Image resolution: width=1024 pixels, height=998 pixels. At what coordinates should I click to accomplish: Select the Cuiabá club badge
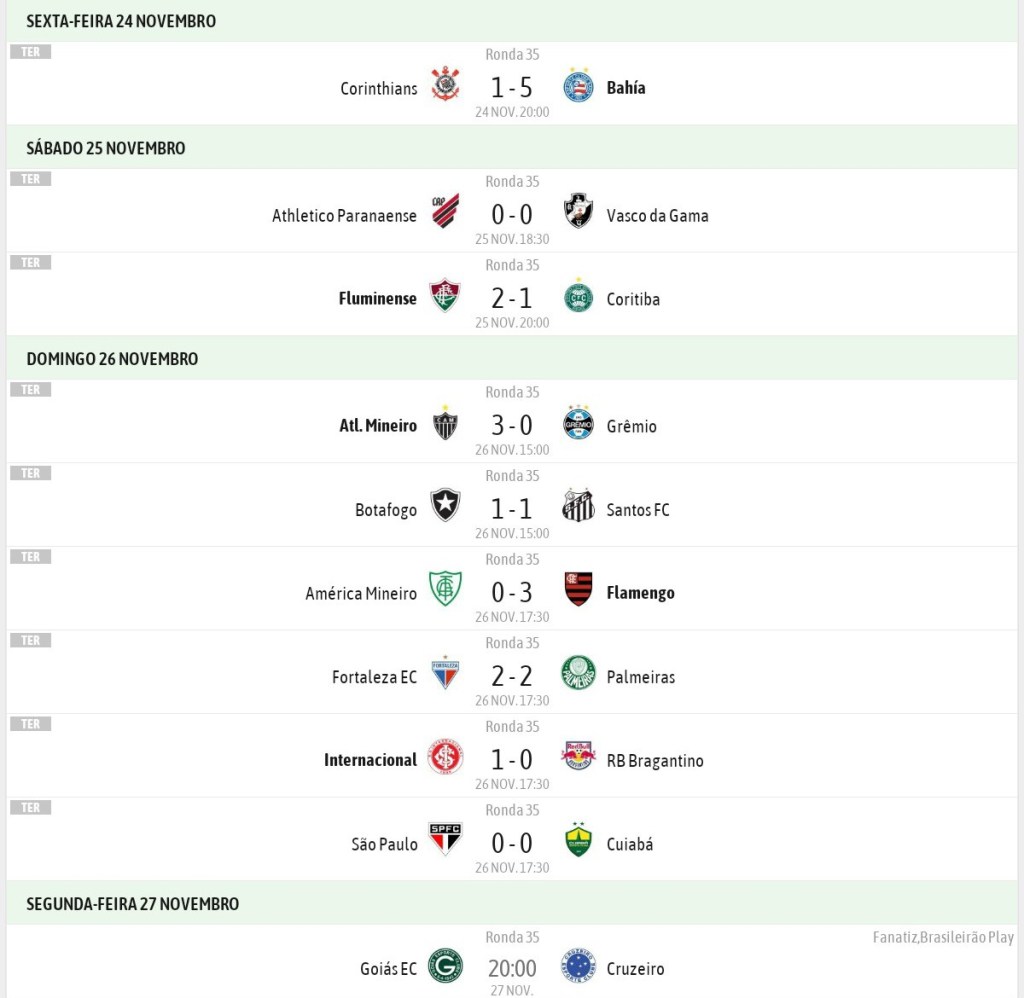(x=578, y=840)
